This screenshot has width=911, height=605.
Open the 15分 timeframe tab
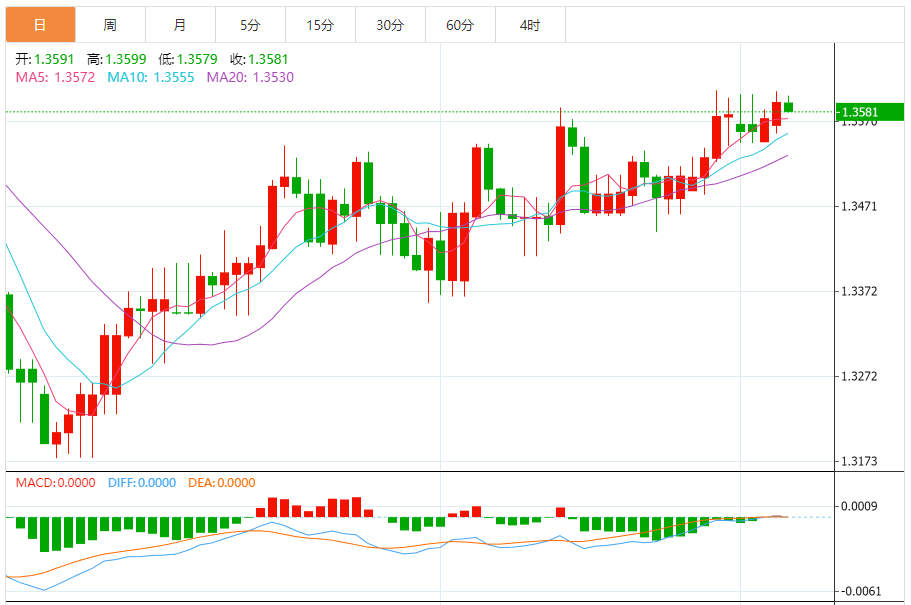click(321, 25)
